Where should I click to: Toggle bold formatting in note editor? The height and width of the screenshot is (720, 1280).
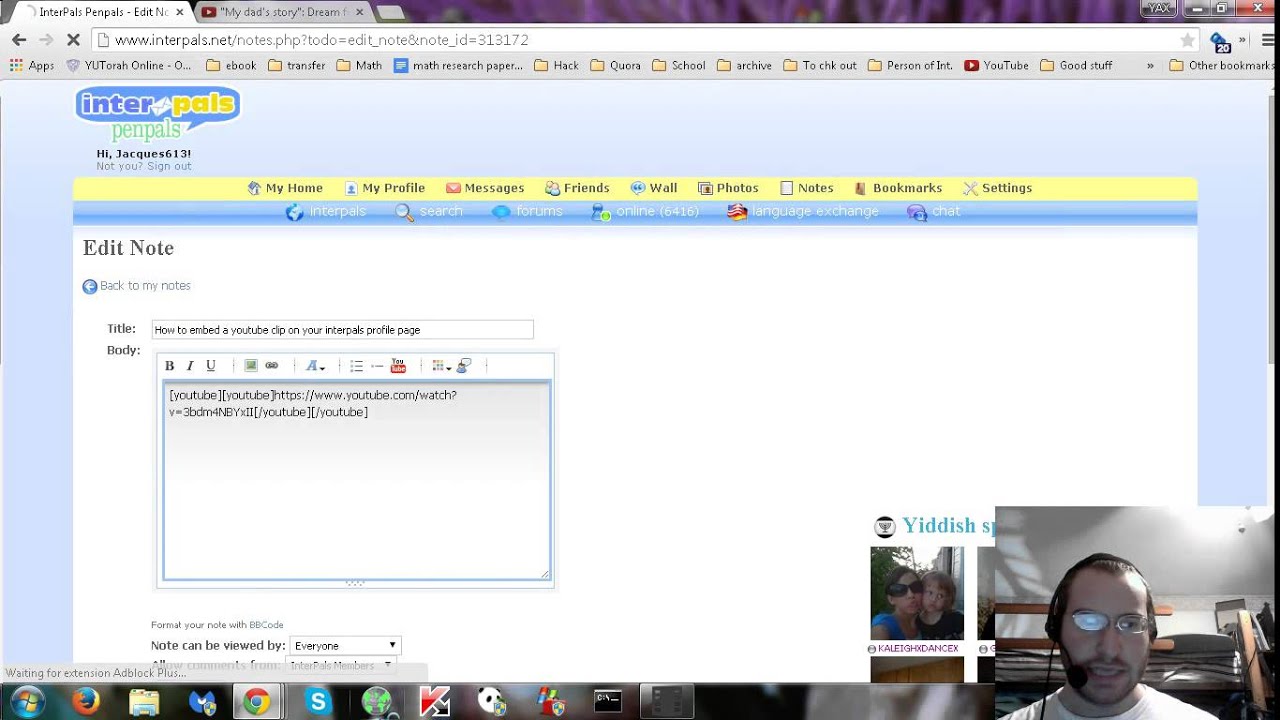(169, 366)
